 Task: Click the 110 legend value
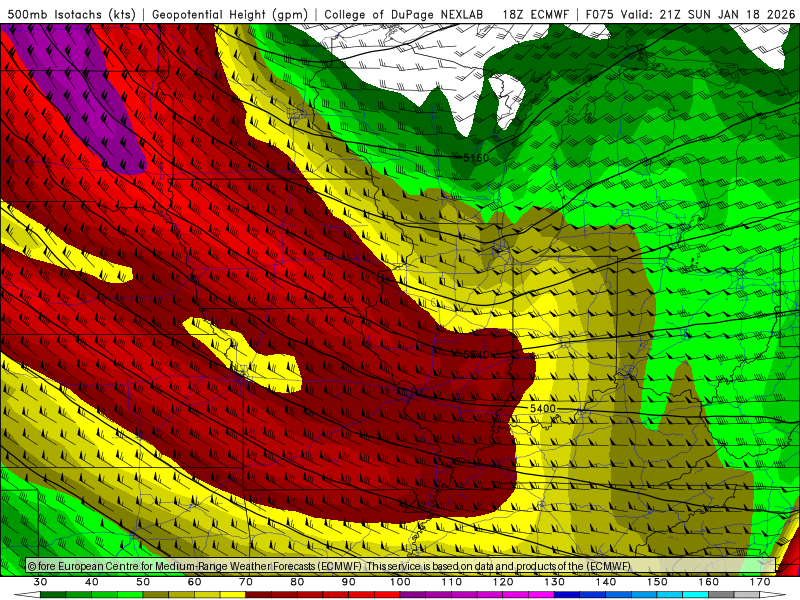(x=452, y=582)
